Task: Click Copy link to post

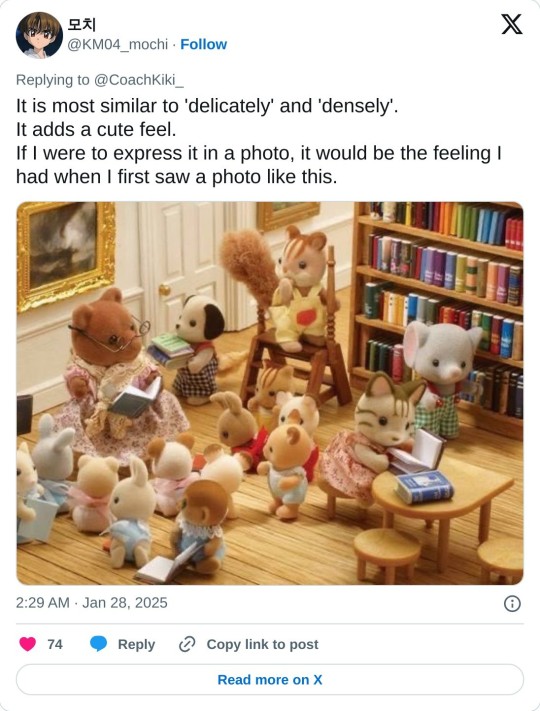Action: pos(263,644)
